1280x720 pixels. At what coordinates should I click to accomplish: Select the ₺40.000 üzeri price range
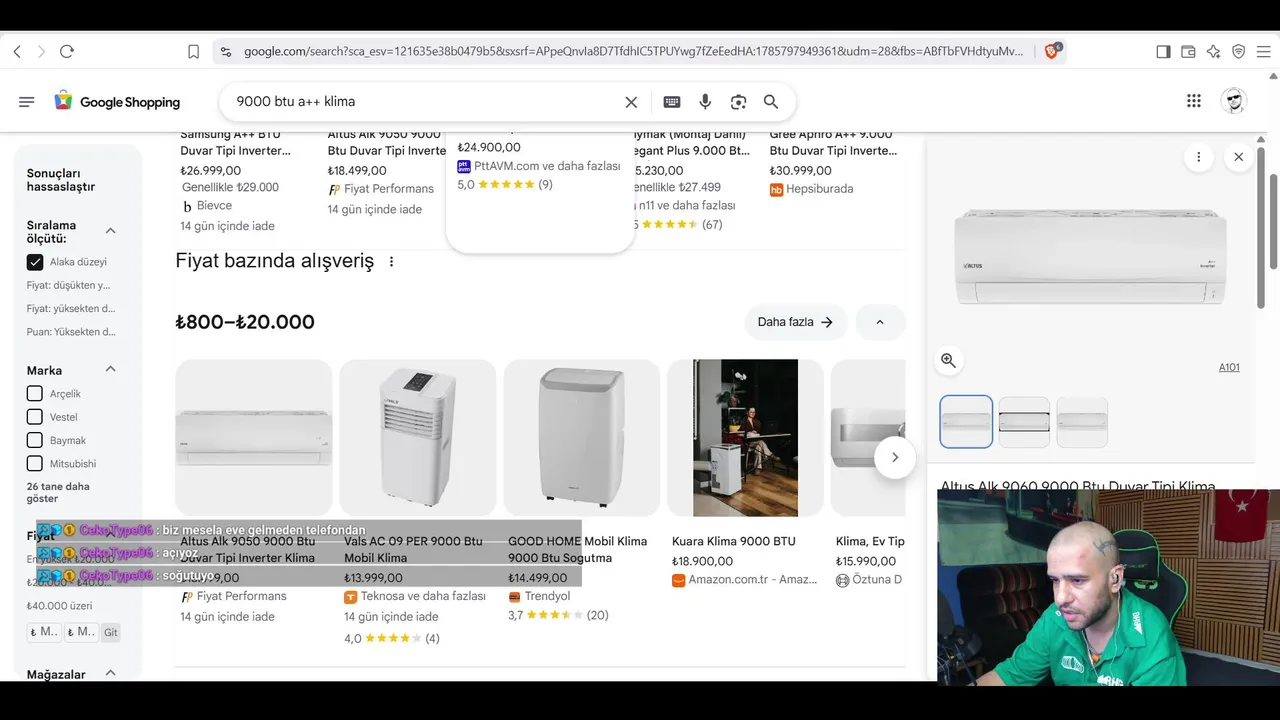(x=60, y=605)
